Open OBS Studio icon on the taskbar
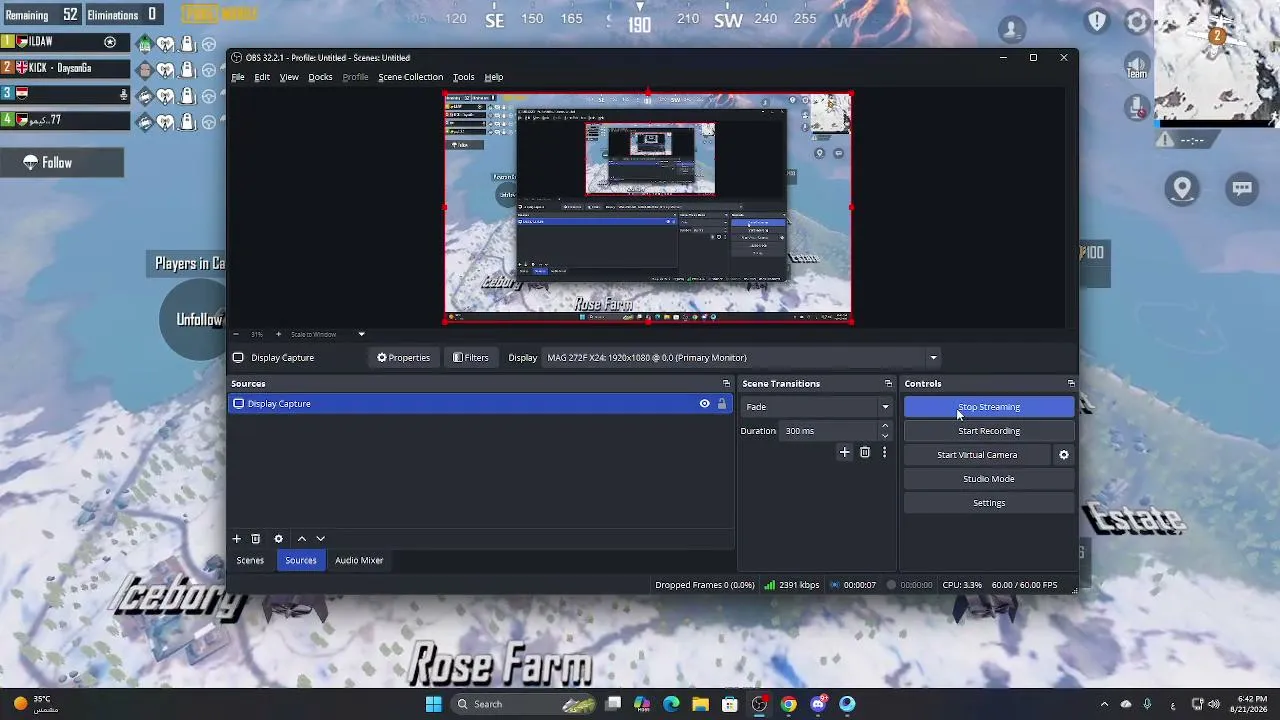 [x=760, y=704]
